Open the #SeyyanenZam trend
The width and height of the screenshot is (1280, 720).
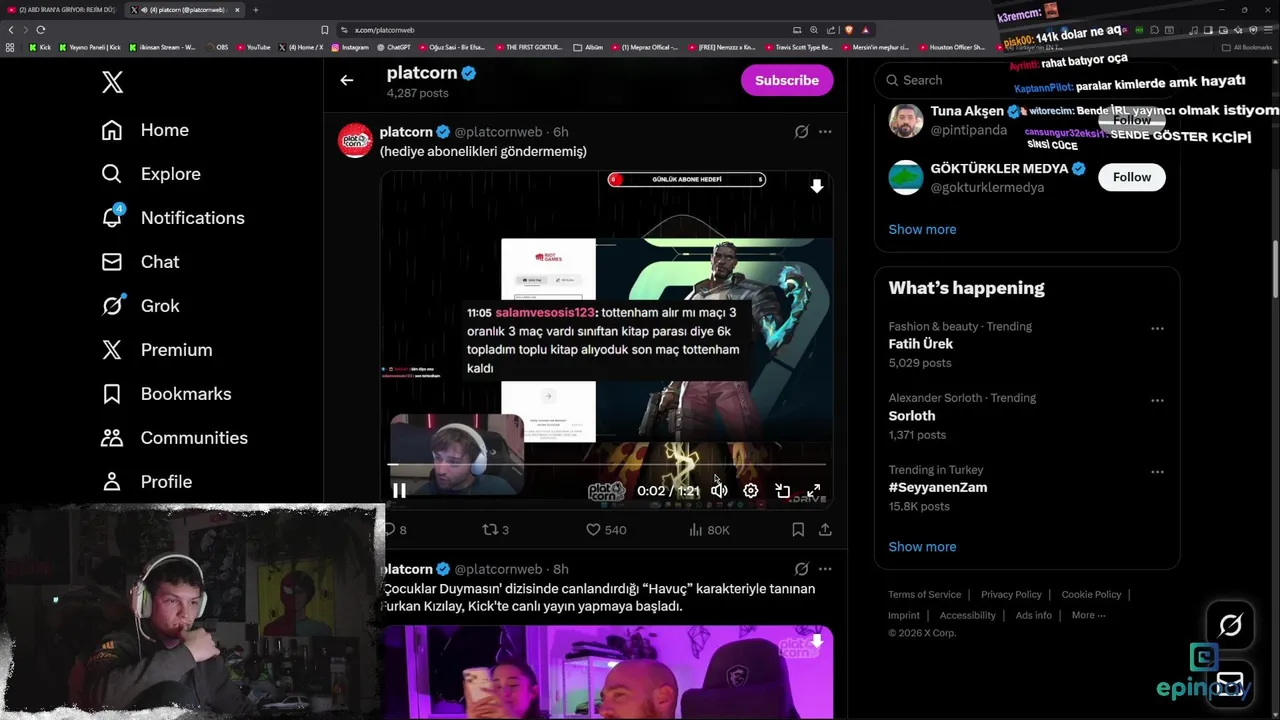coord(938,488)
